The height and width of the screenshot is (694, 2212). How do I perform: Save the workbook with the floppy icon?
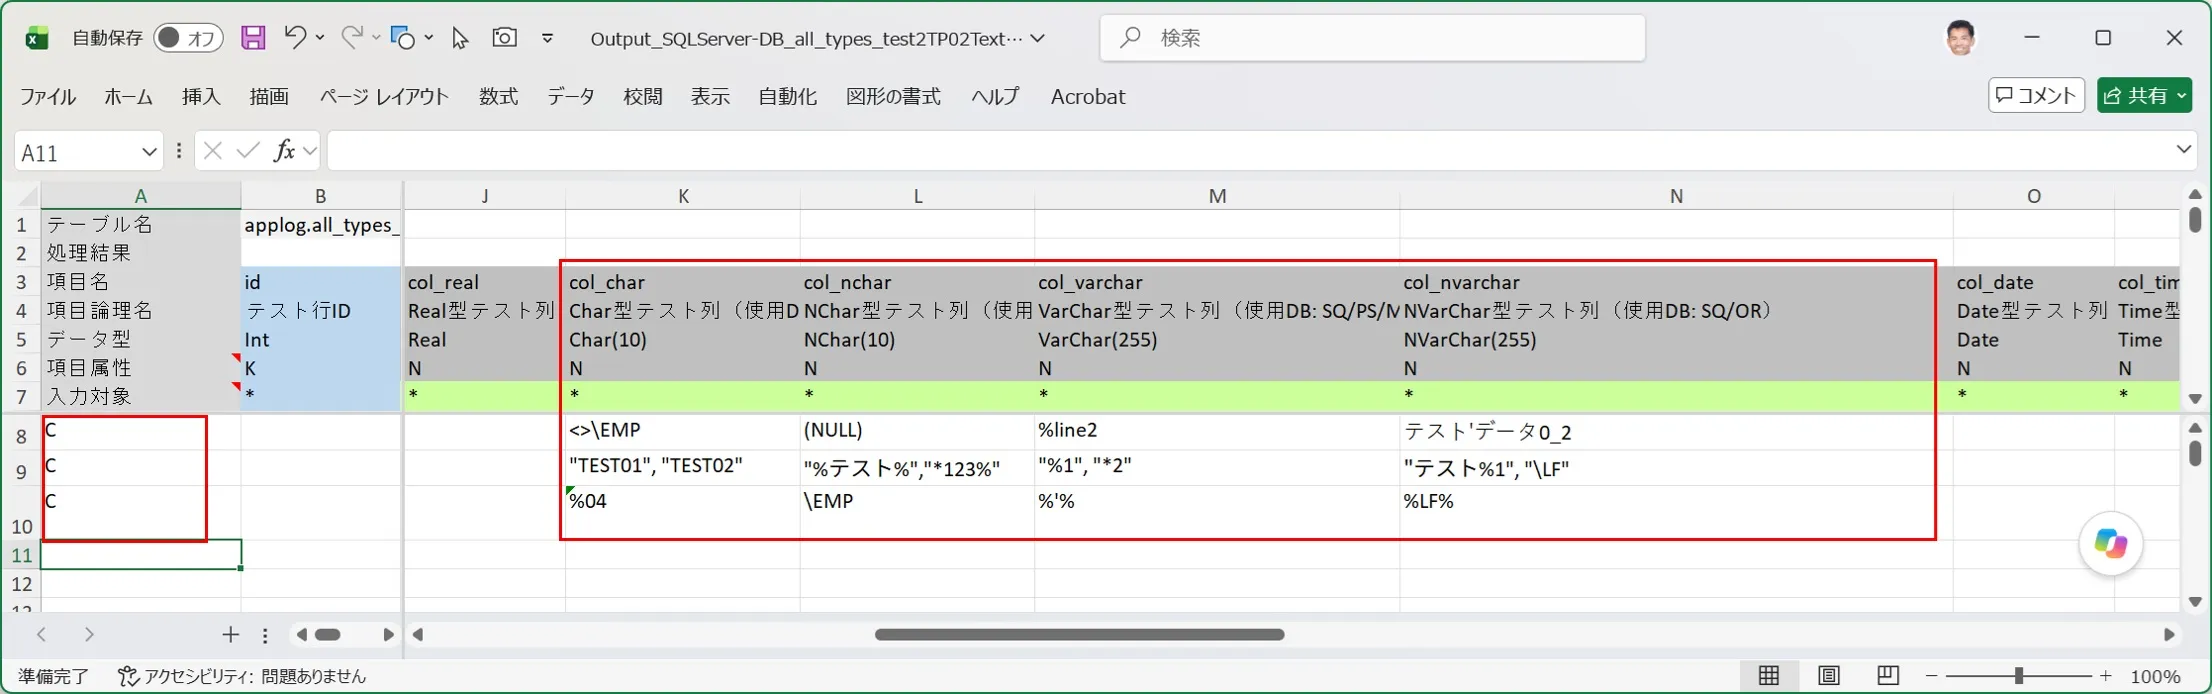(253, 38)
